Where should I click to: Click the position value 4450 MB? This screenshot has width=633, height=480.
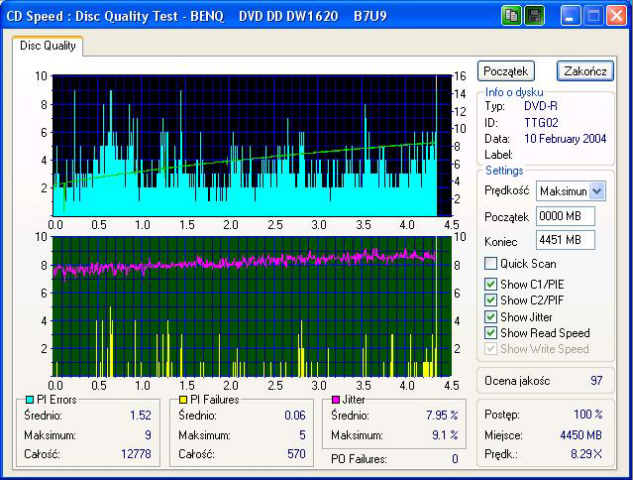pyautogui.click(x=581, y=435)
